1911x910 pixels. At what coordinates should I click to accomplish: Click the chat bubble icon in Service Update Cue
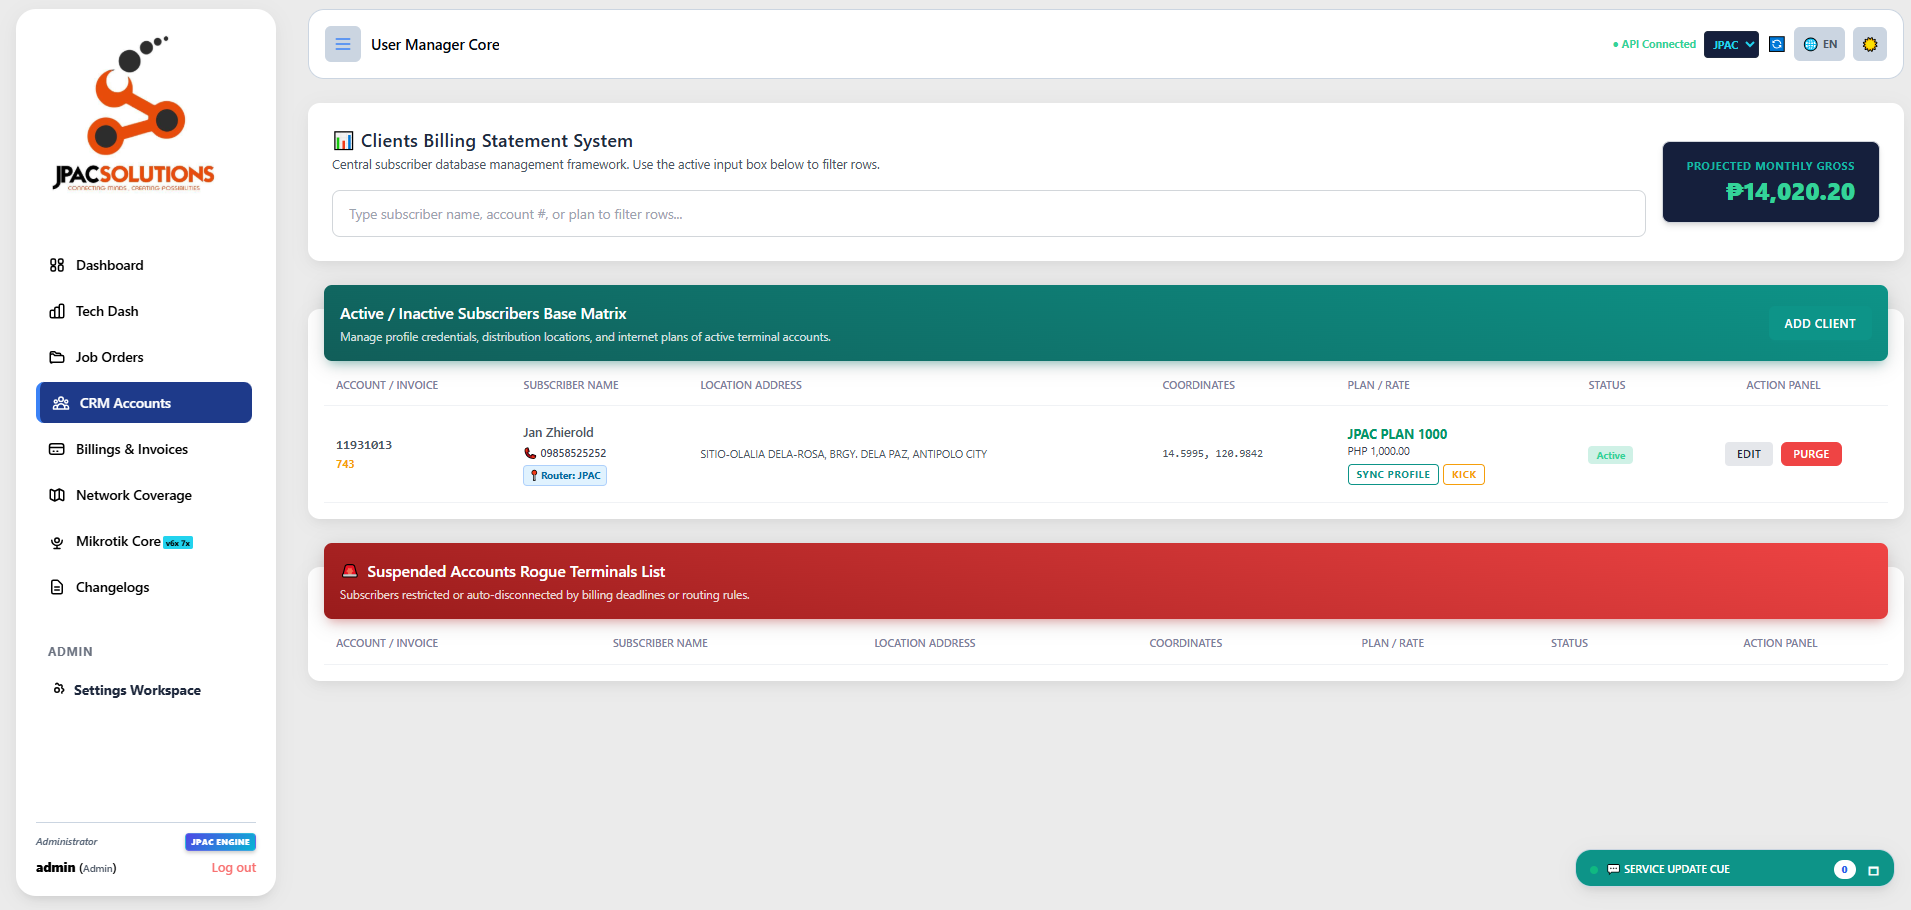pyautogui.click(x=1613, y=869)
